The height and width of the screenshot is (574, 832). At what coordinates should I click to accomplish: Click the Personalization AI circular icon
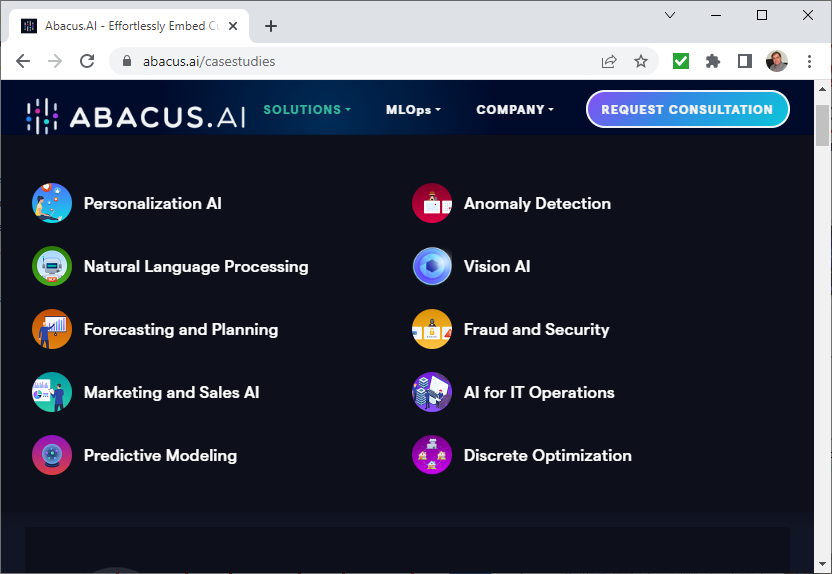[52, 203]
